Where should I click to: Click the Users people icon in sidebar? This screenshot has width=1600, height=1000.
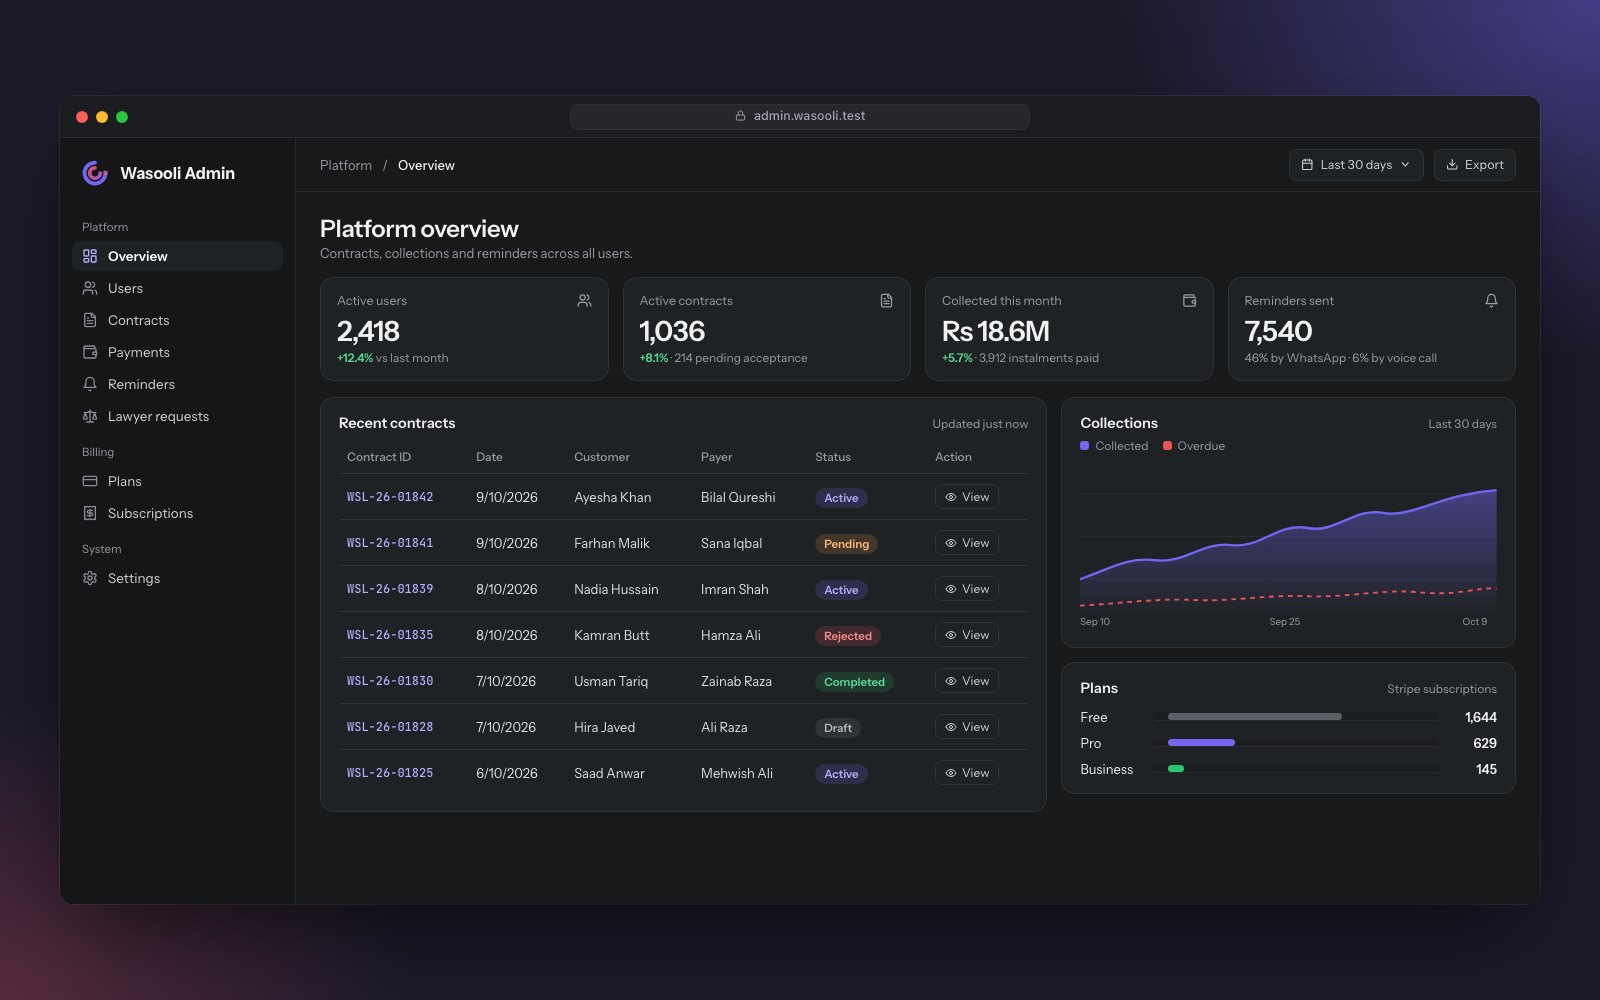tap(90, 288)
